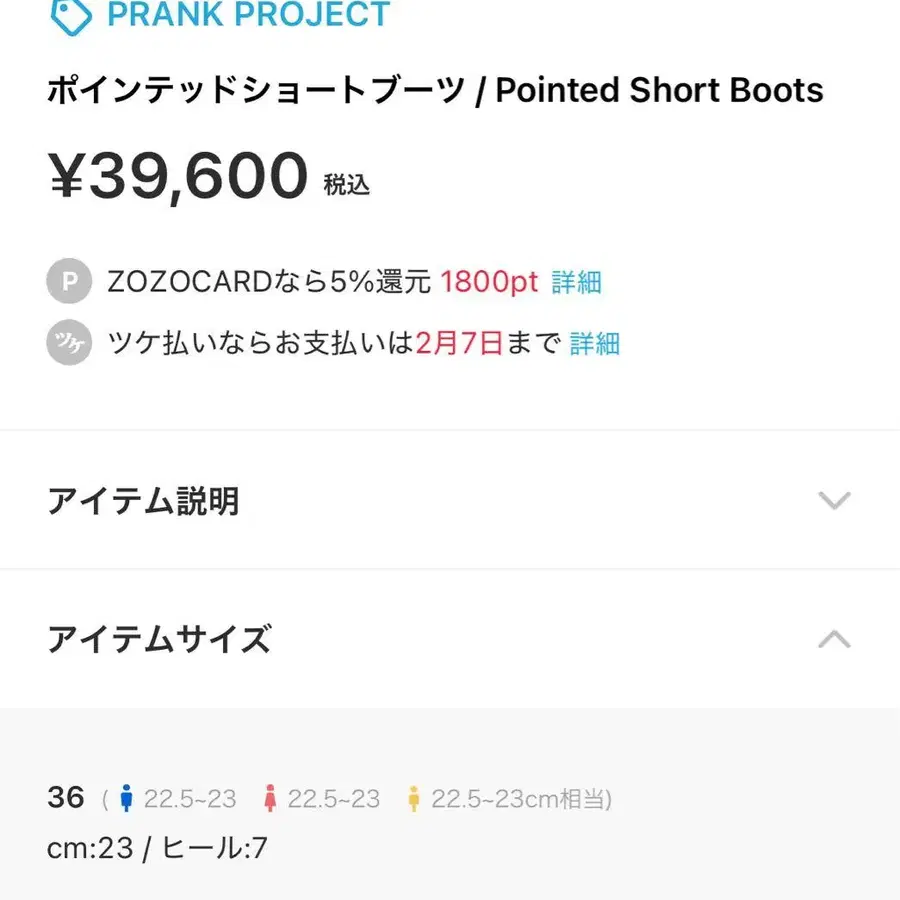Click the Pointed Short Boots product title
Viewport: 900px width, 900px height.
coord(435,90)
